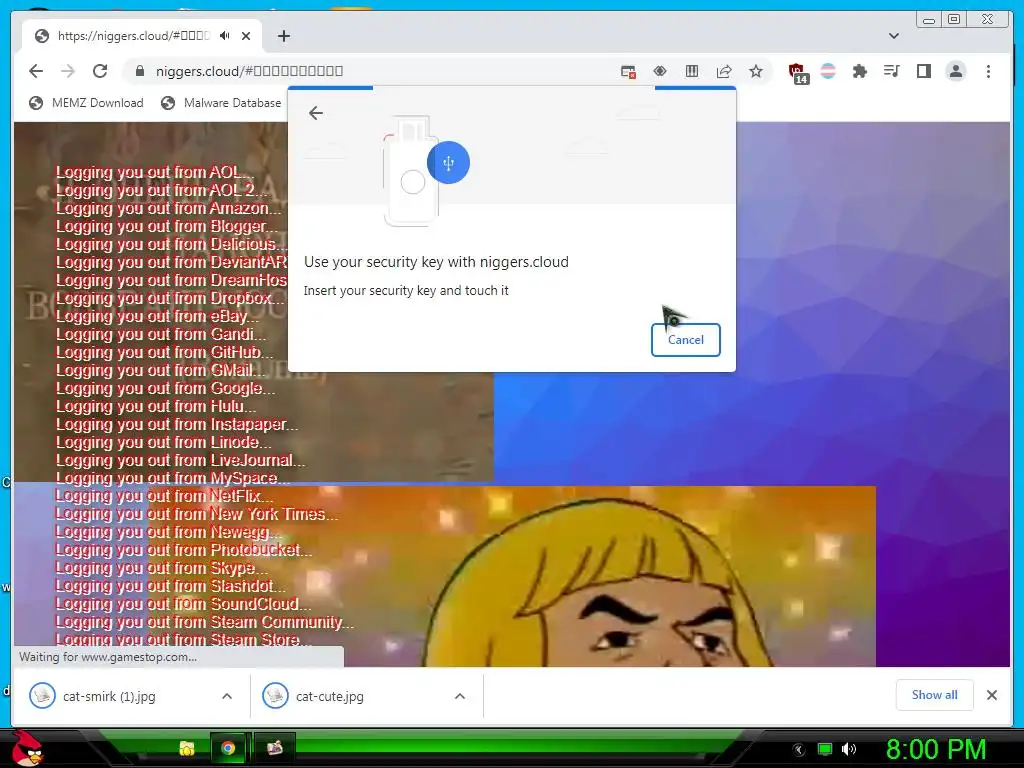Expand options for cat-cute.jpg download
1024x768 pixels.
click(x=460, y=696)
